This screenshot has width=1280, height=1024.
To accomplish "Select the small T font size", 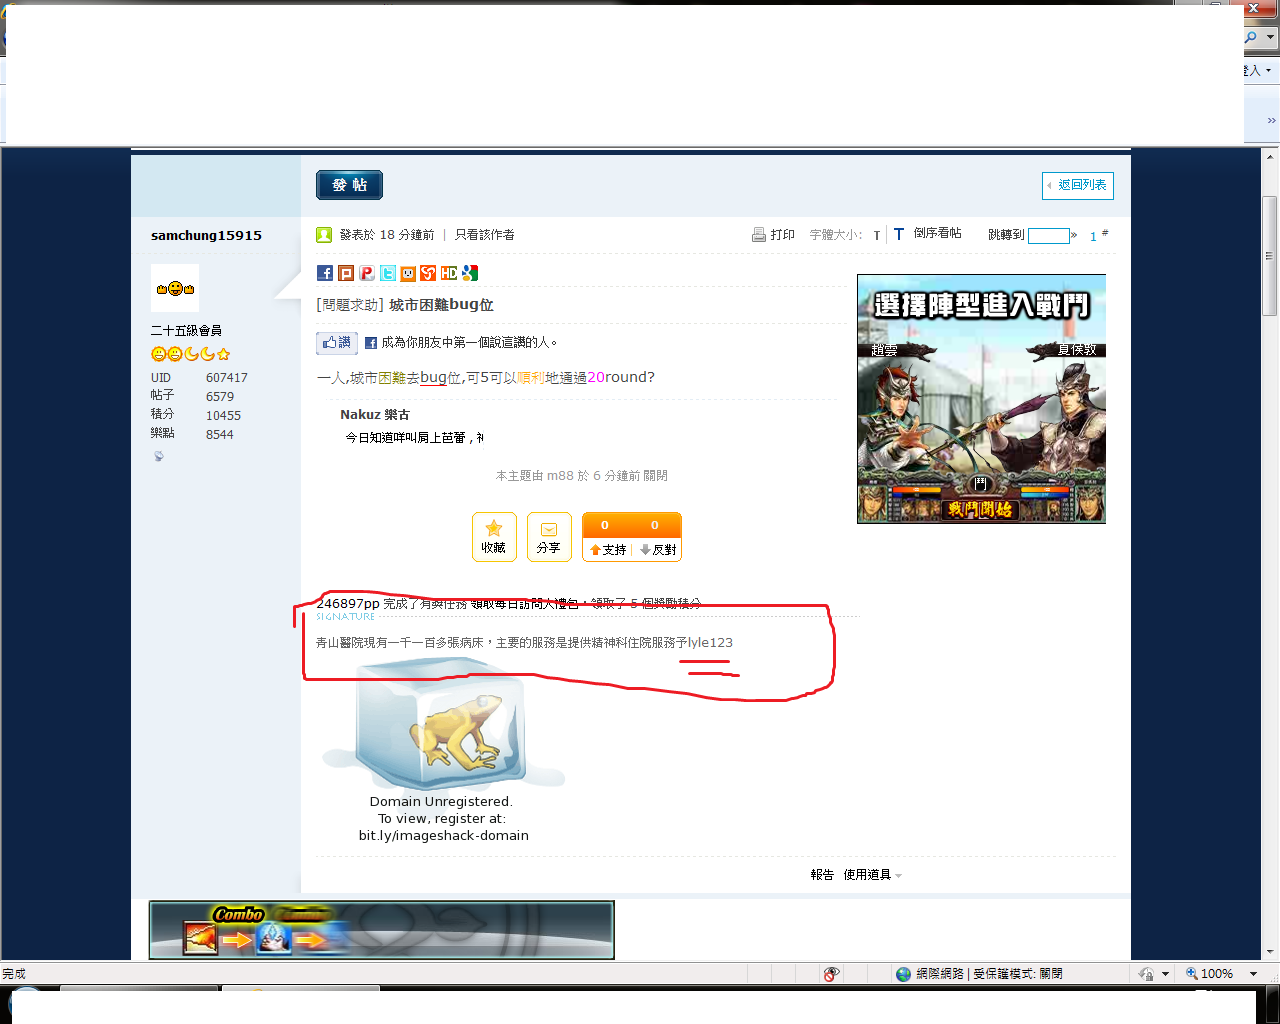I will (x=877, y=236).
